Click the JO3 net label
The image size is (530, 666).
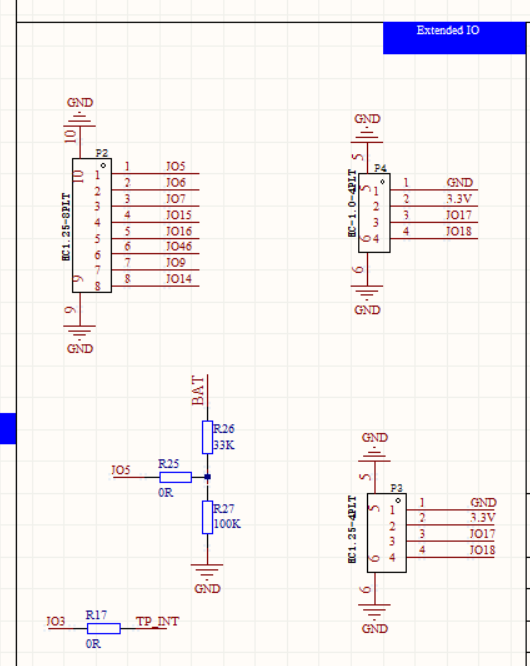pyautogui.click(x=56, y=622)
